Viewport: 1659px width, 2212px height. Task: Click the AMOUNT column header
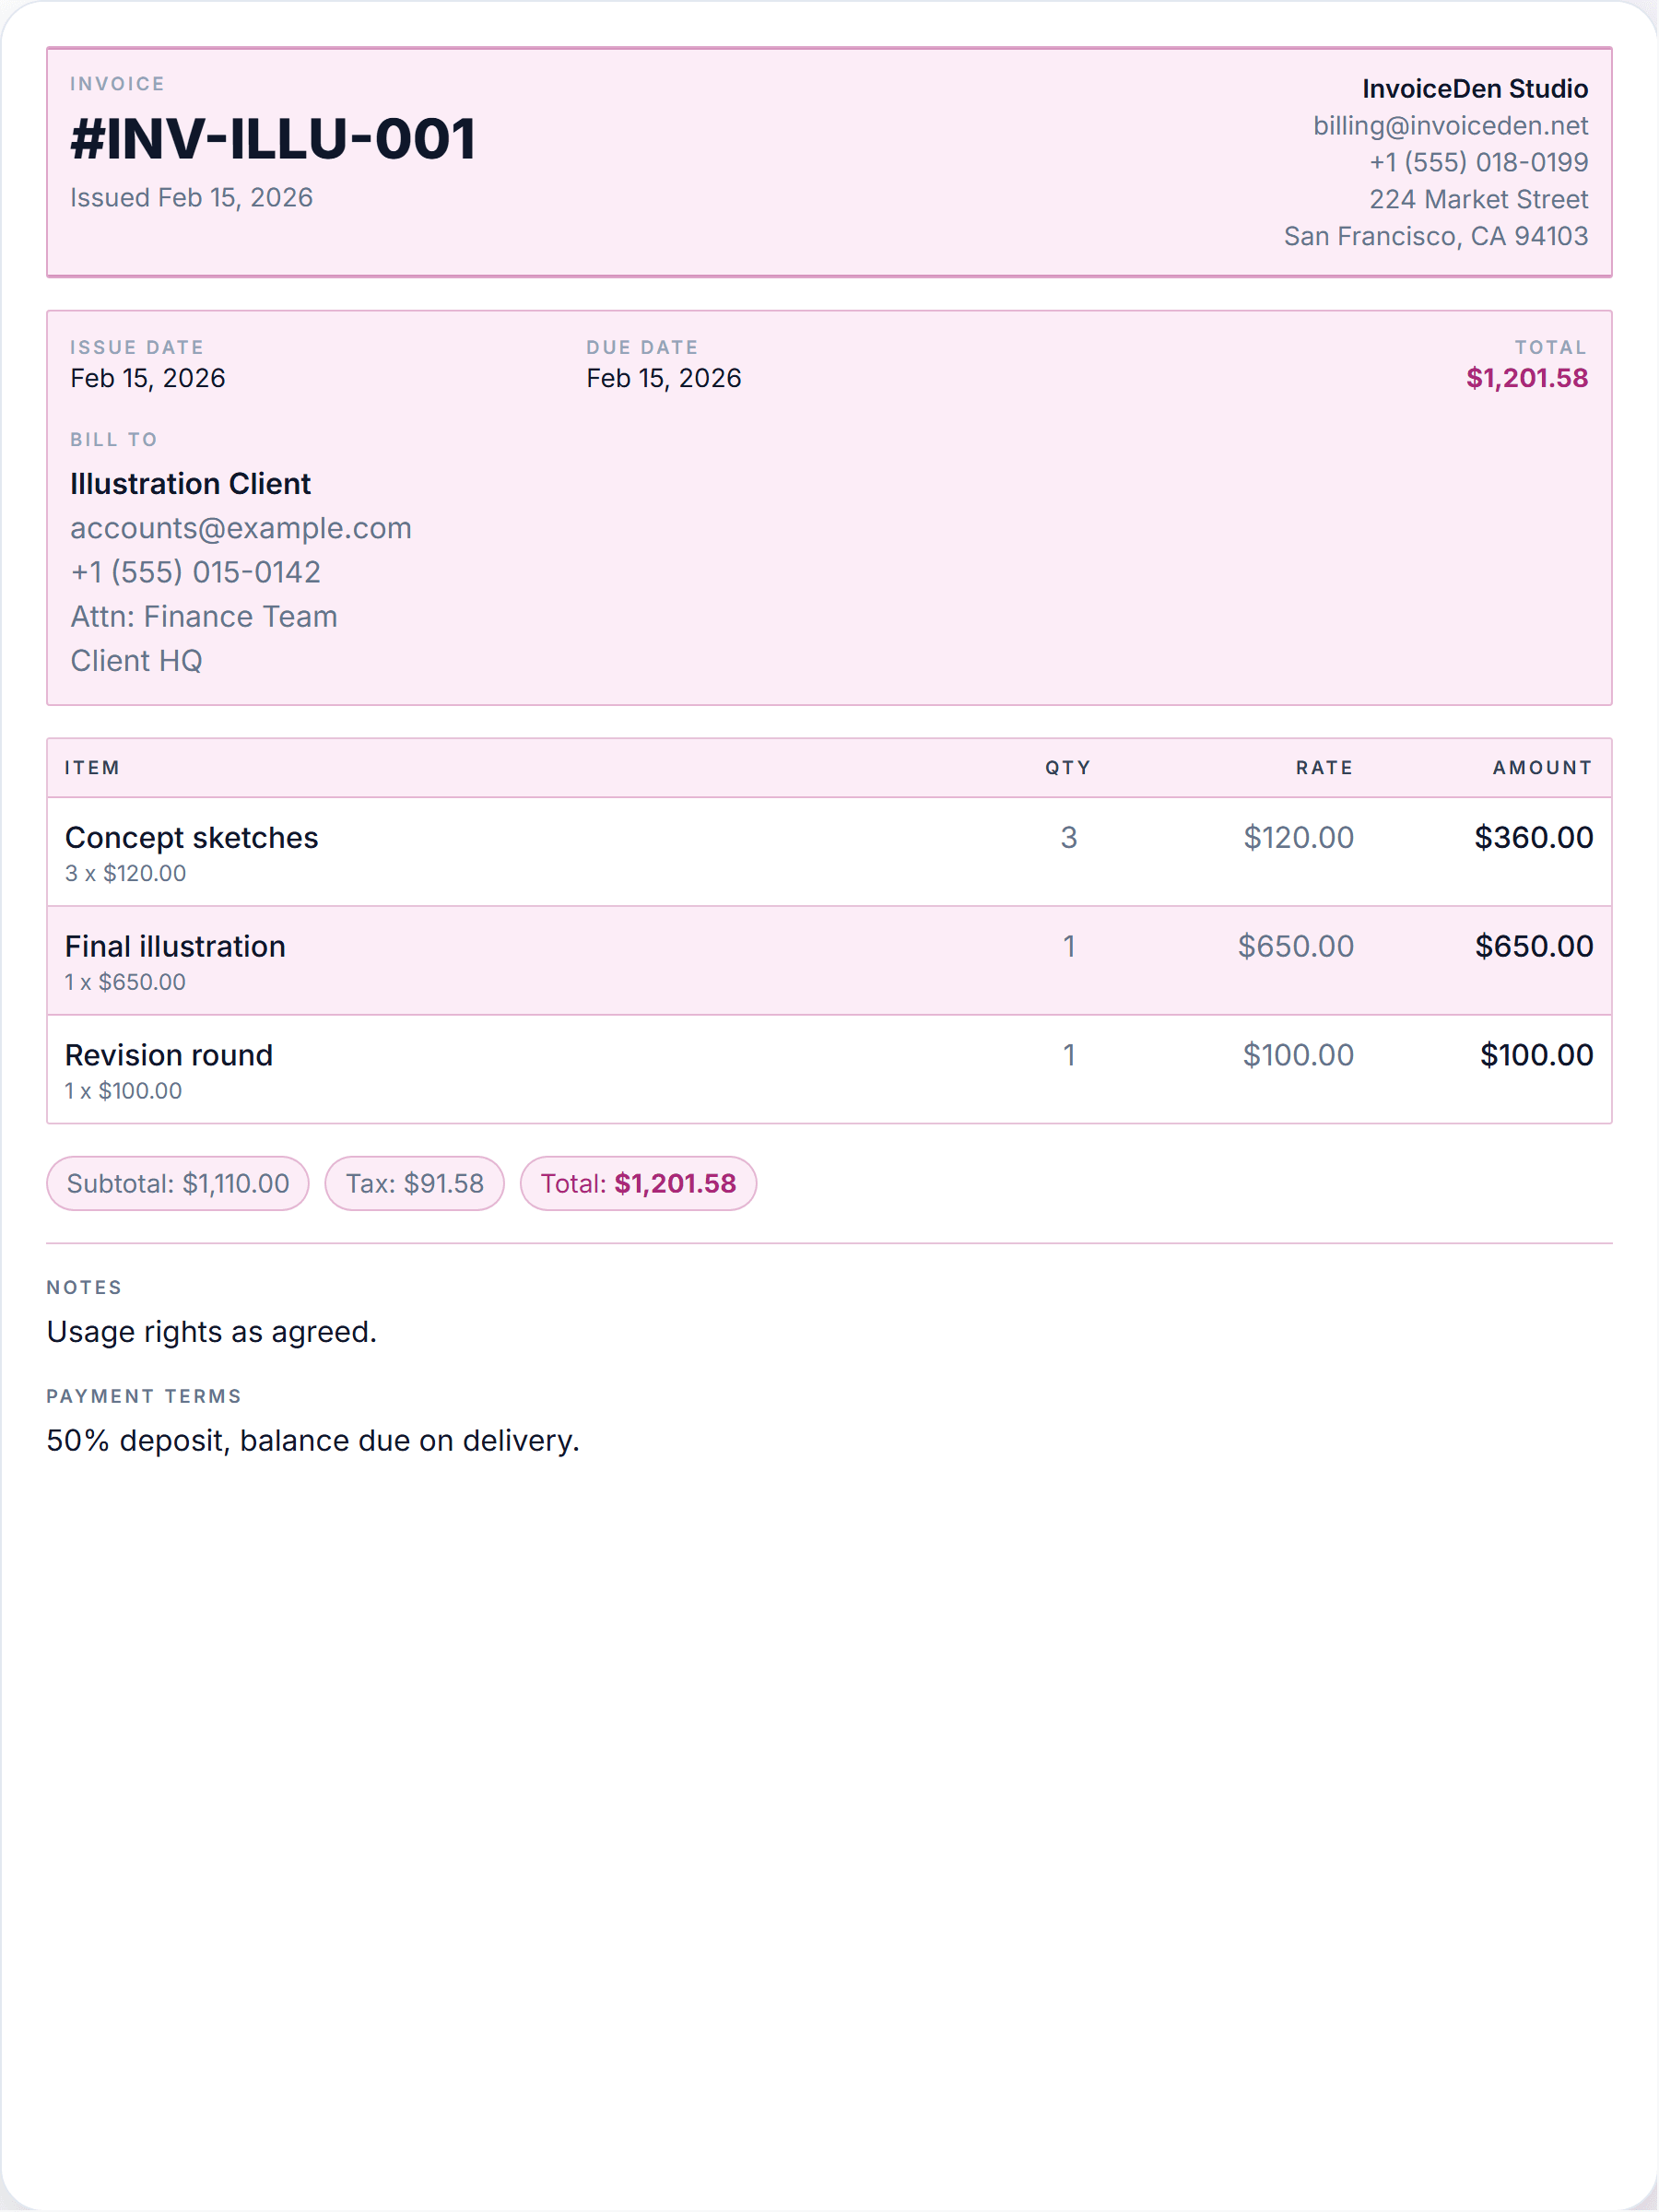pos(1542,768)
